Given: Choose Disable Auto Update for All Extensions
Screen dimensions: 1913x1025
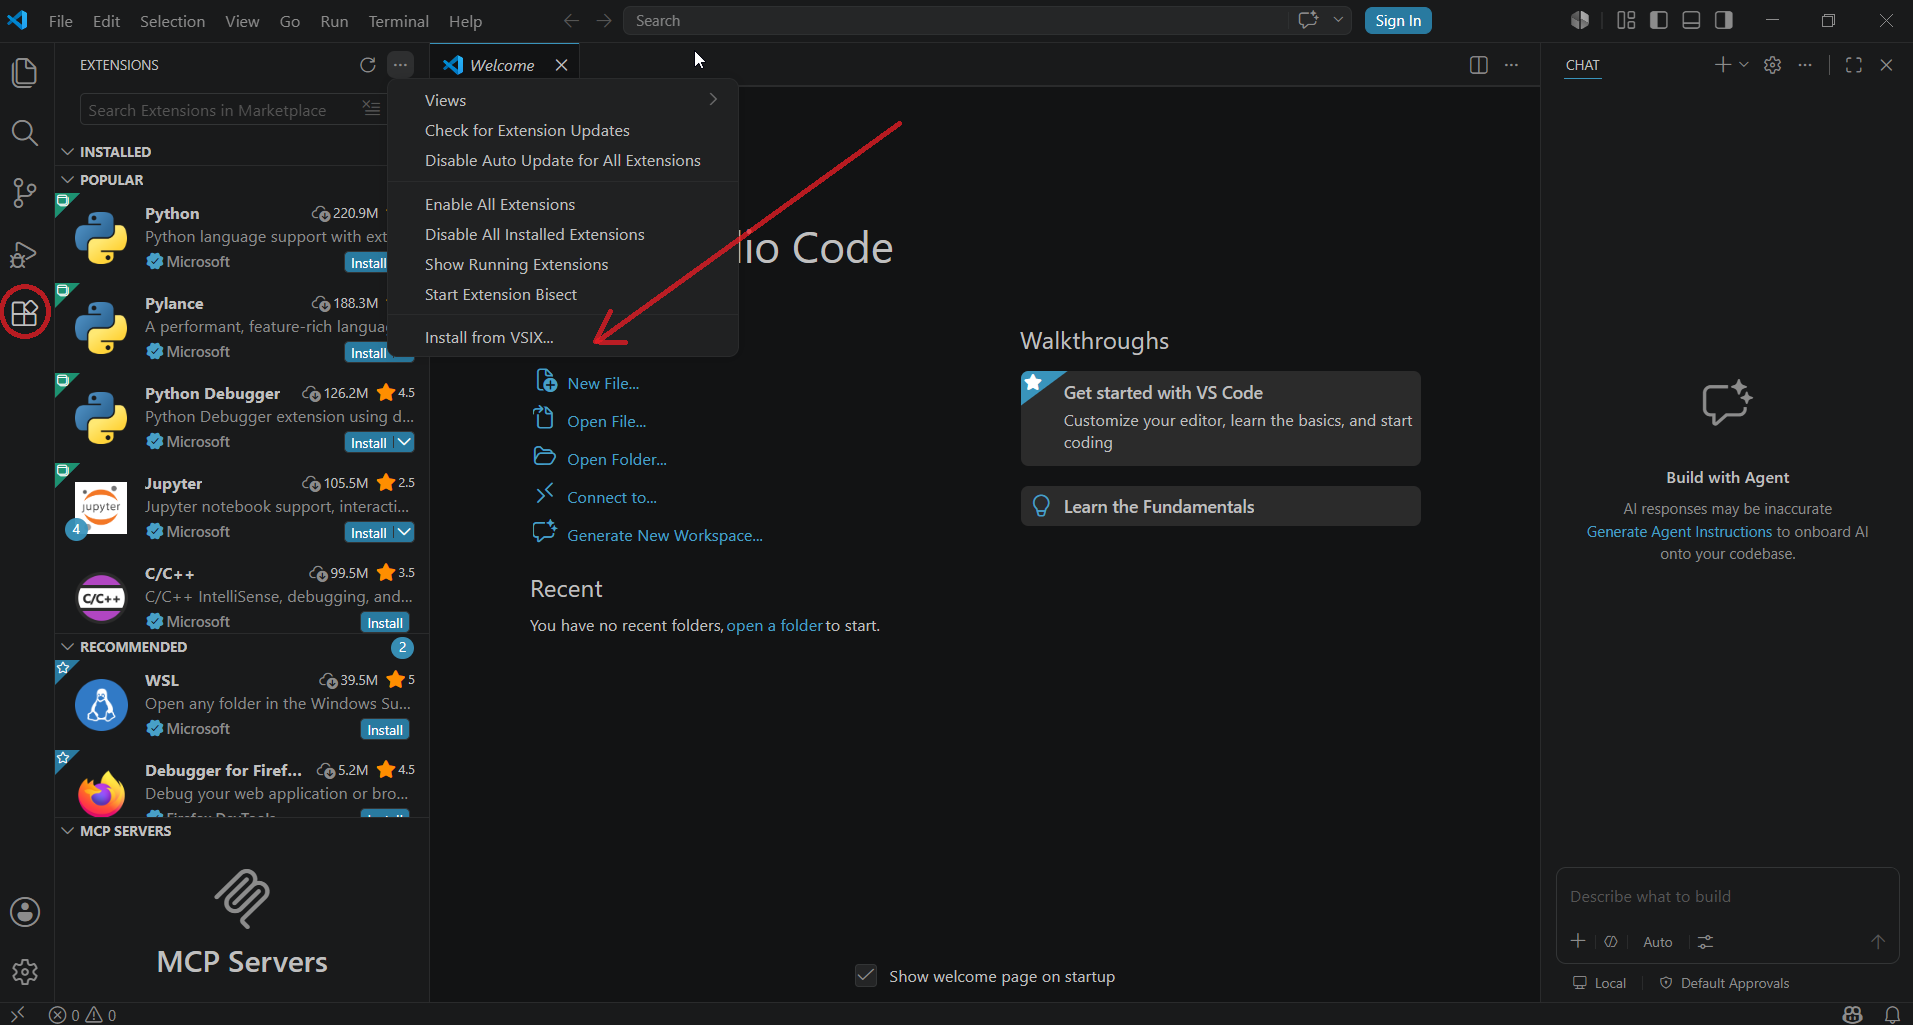Looking at the screenshot, I should pyautogui.click(x=563, y=160).
